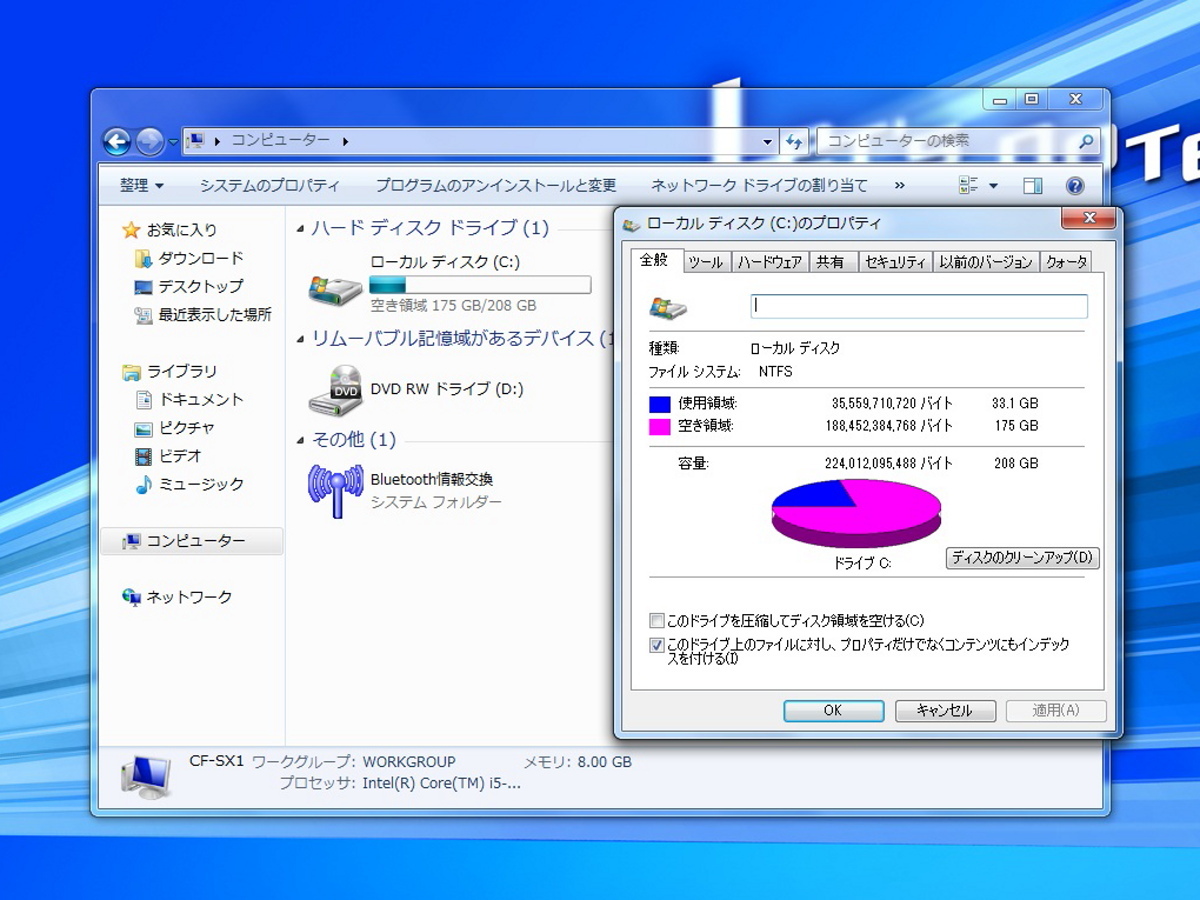This screenshot has height=900, width=1200.
Task: Open the view options dropdown arrow
Action: [x=993, y=186]
